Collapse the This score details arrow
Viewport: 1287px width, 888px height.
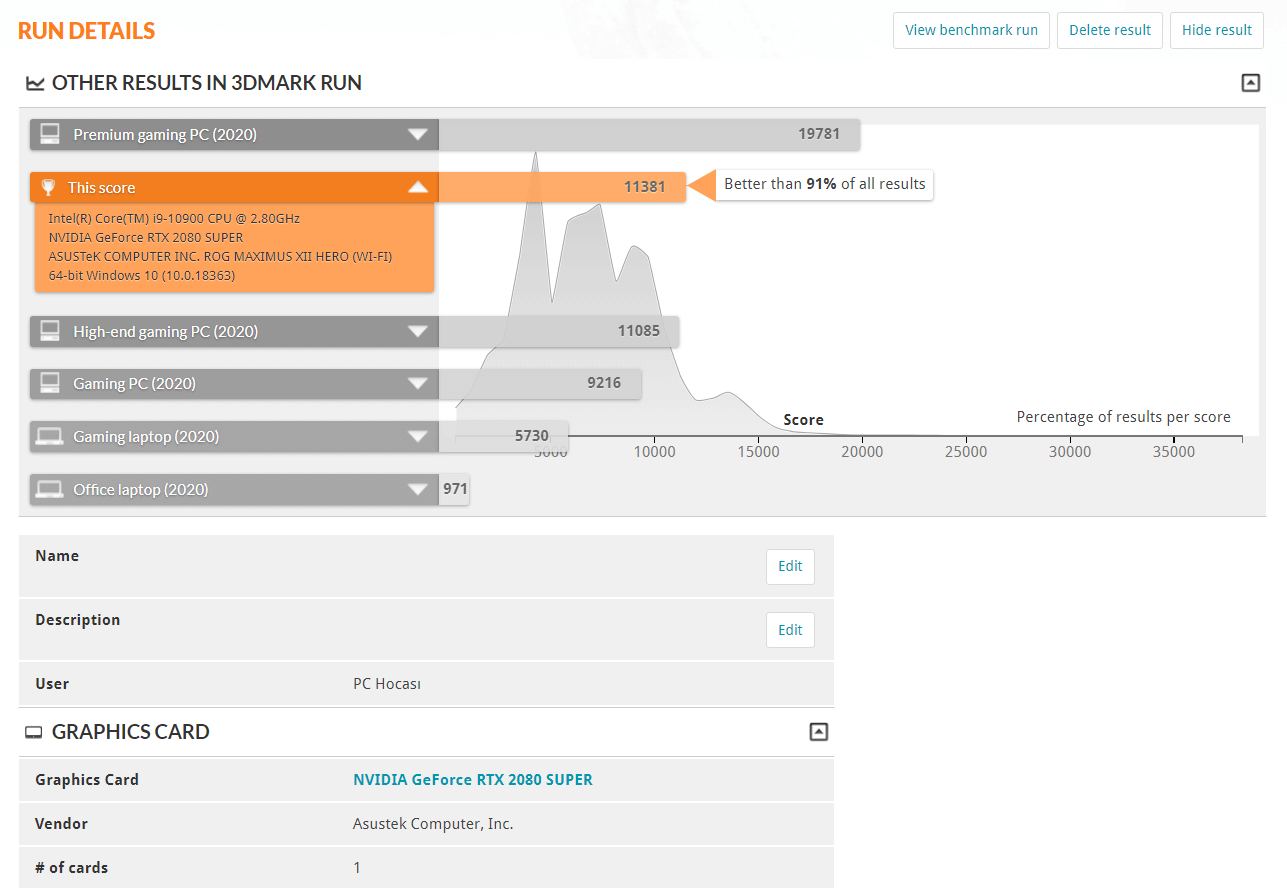pyautogui.click(x=418, y=188)
